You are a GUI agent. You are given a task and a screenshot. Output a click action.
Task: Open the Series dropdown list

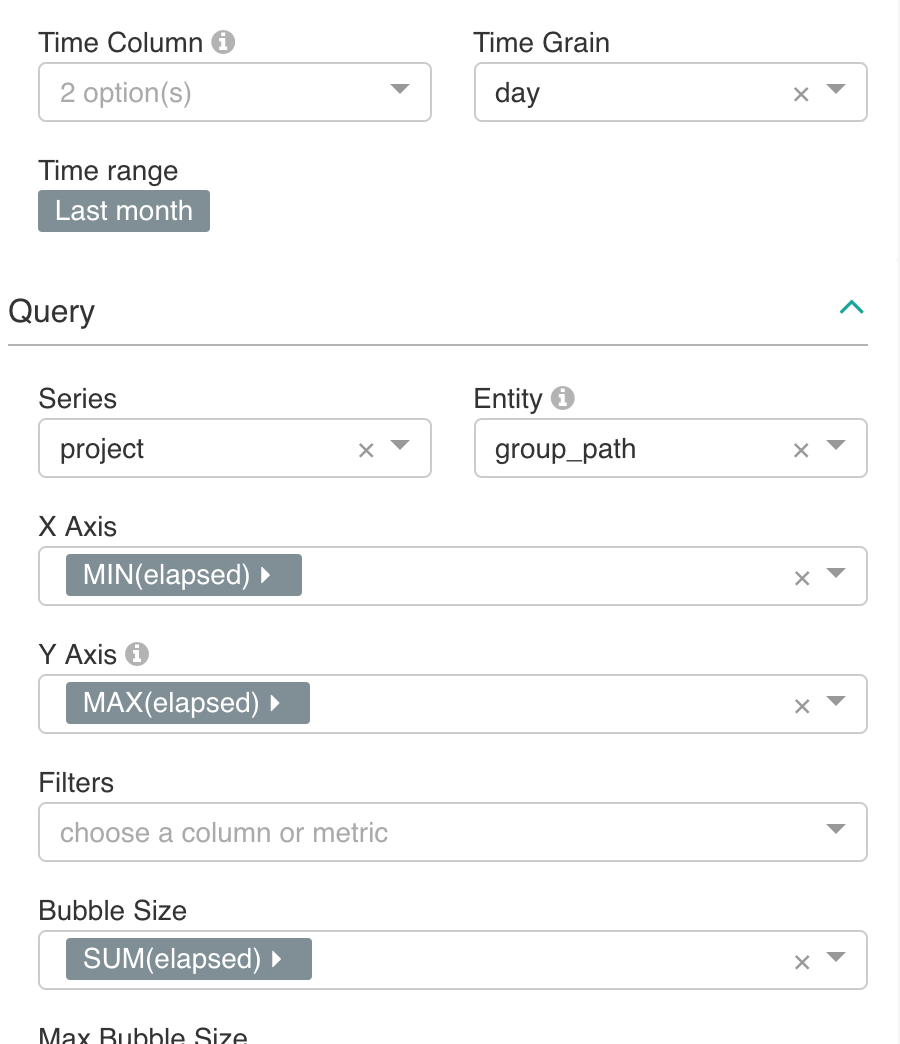point(399,448)
